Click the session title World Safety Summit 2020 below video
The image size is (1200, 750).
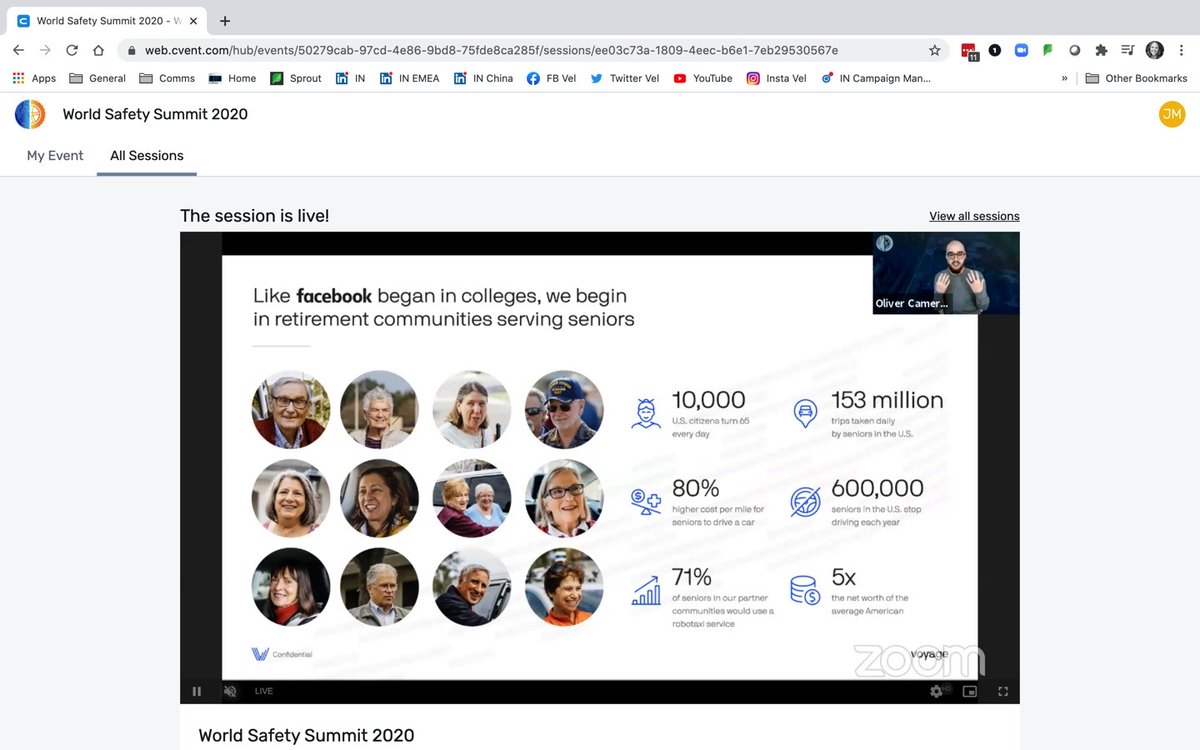pos(306,735)
